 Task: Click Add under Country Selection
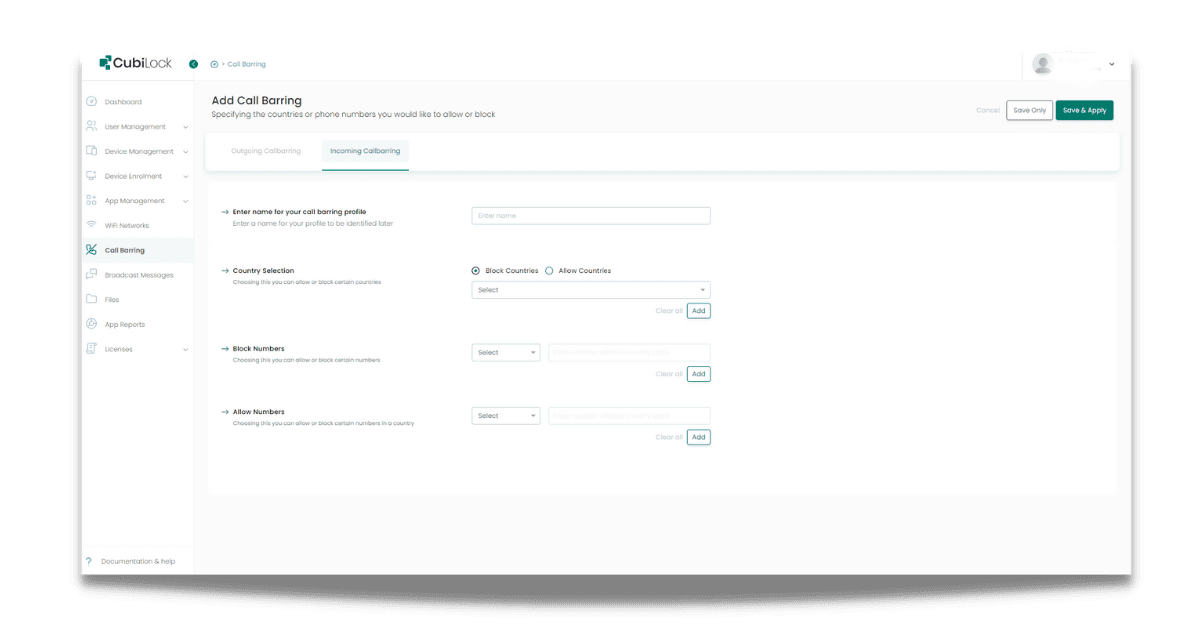tap(699, 311)
